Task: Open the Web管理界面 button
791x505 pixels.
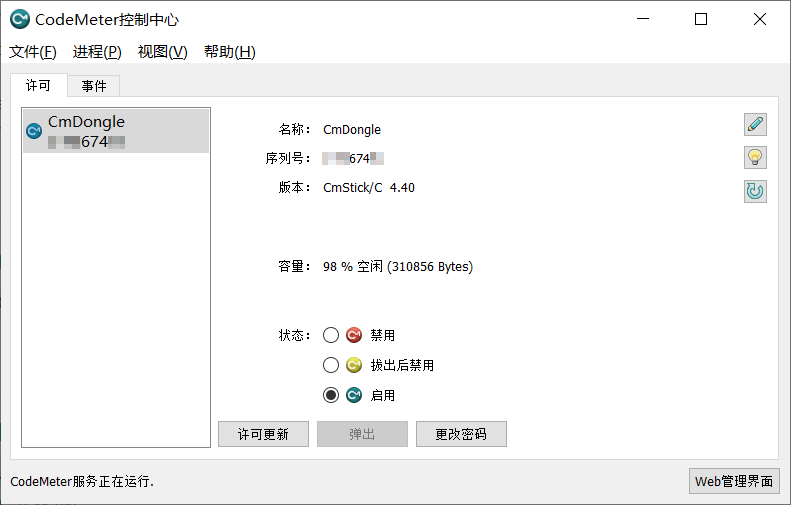Action: pyautogui.click(x=734, y=481)
